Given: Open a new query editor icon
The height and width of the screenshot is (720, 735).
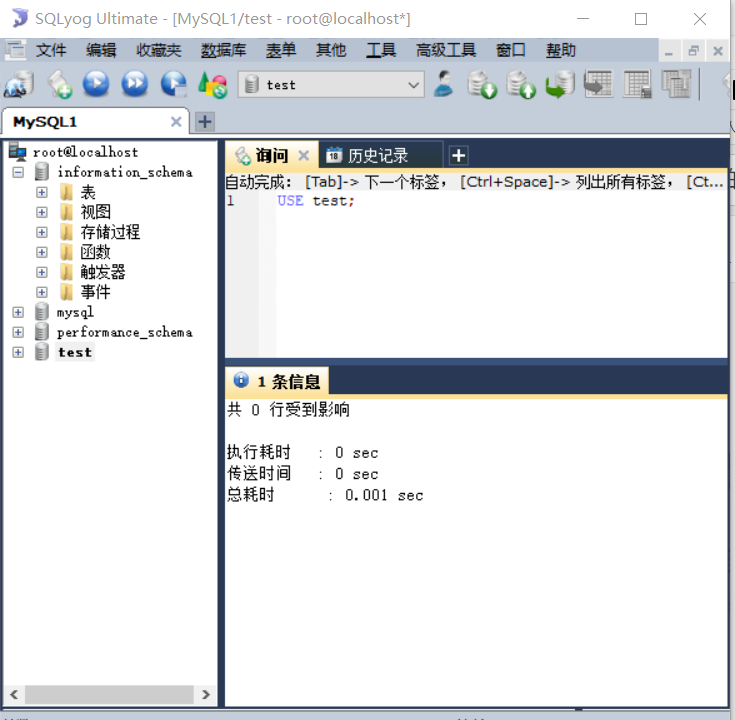Looking at the screenshot, I should click(x=60, y=84).
